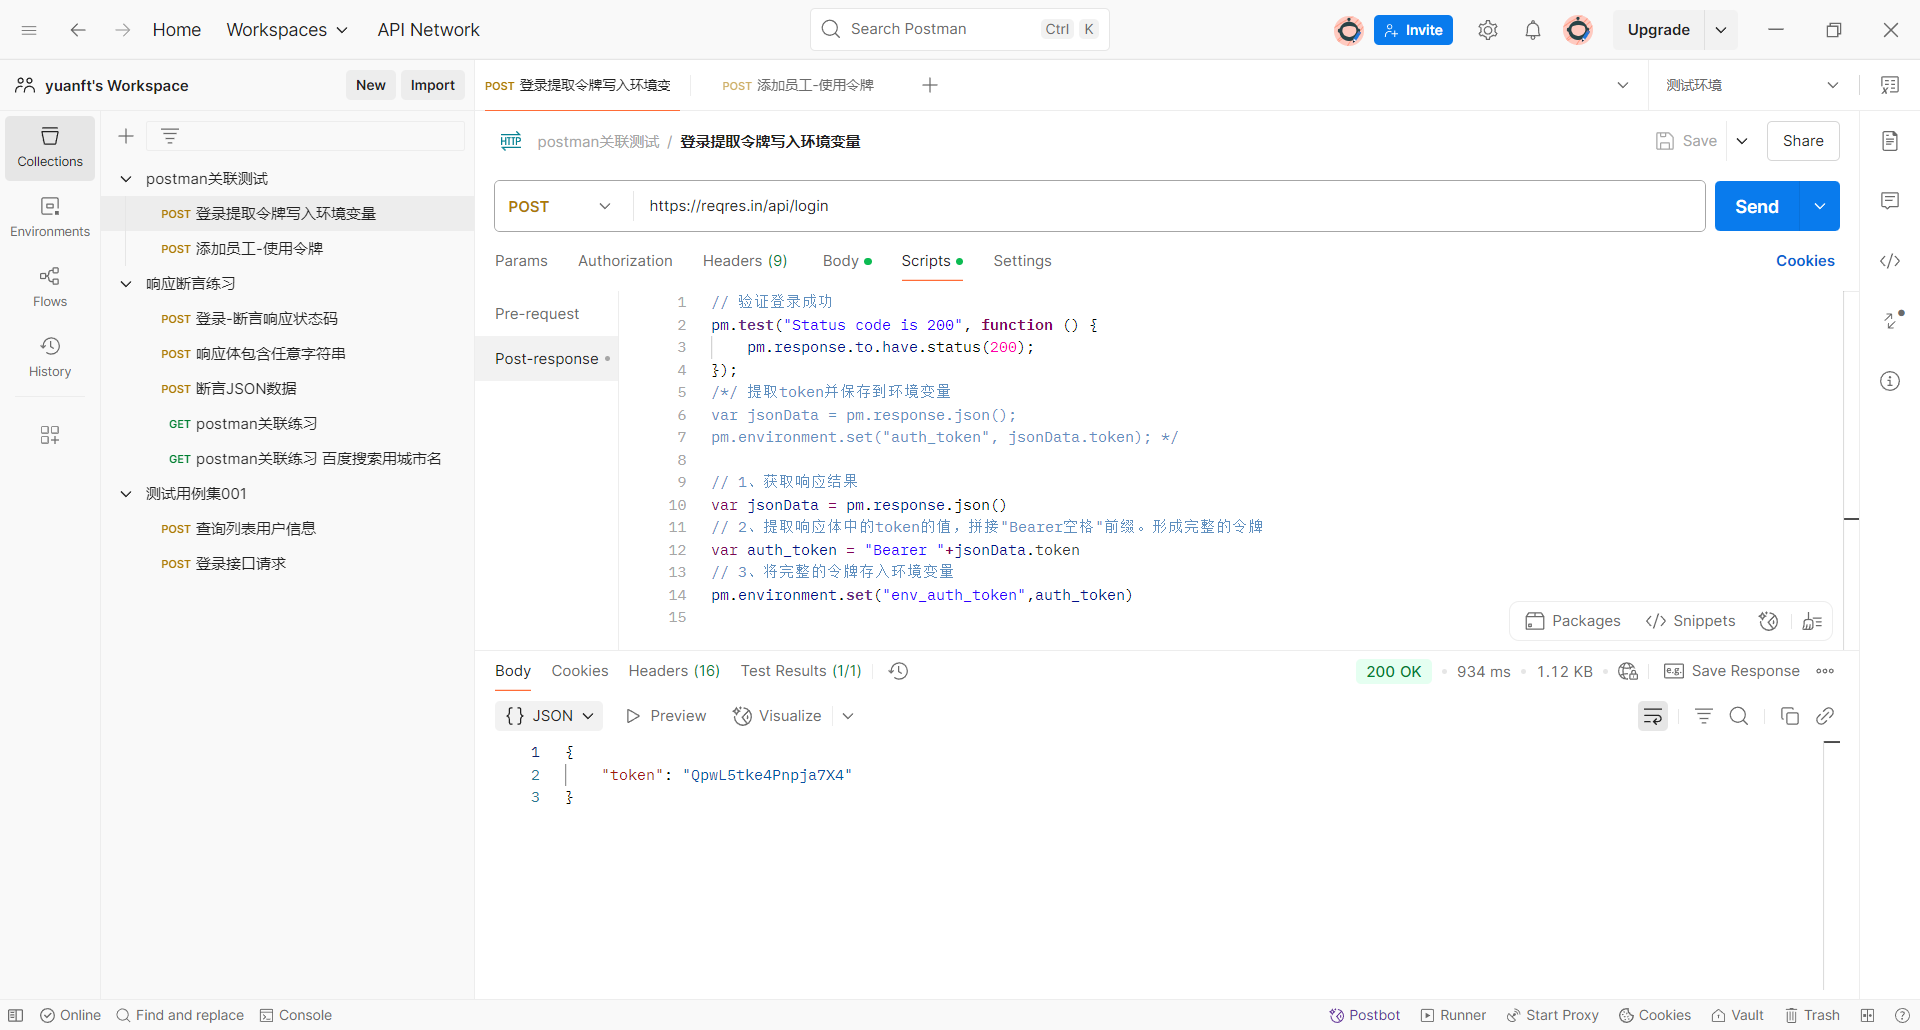The width and height of the screenshot is (1920, 1030).
Task: Open the documentation icon in right sidebar
Action: [1890, 141]
